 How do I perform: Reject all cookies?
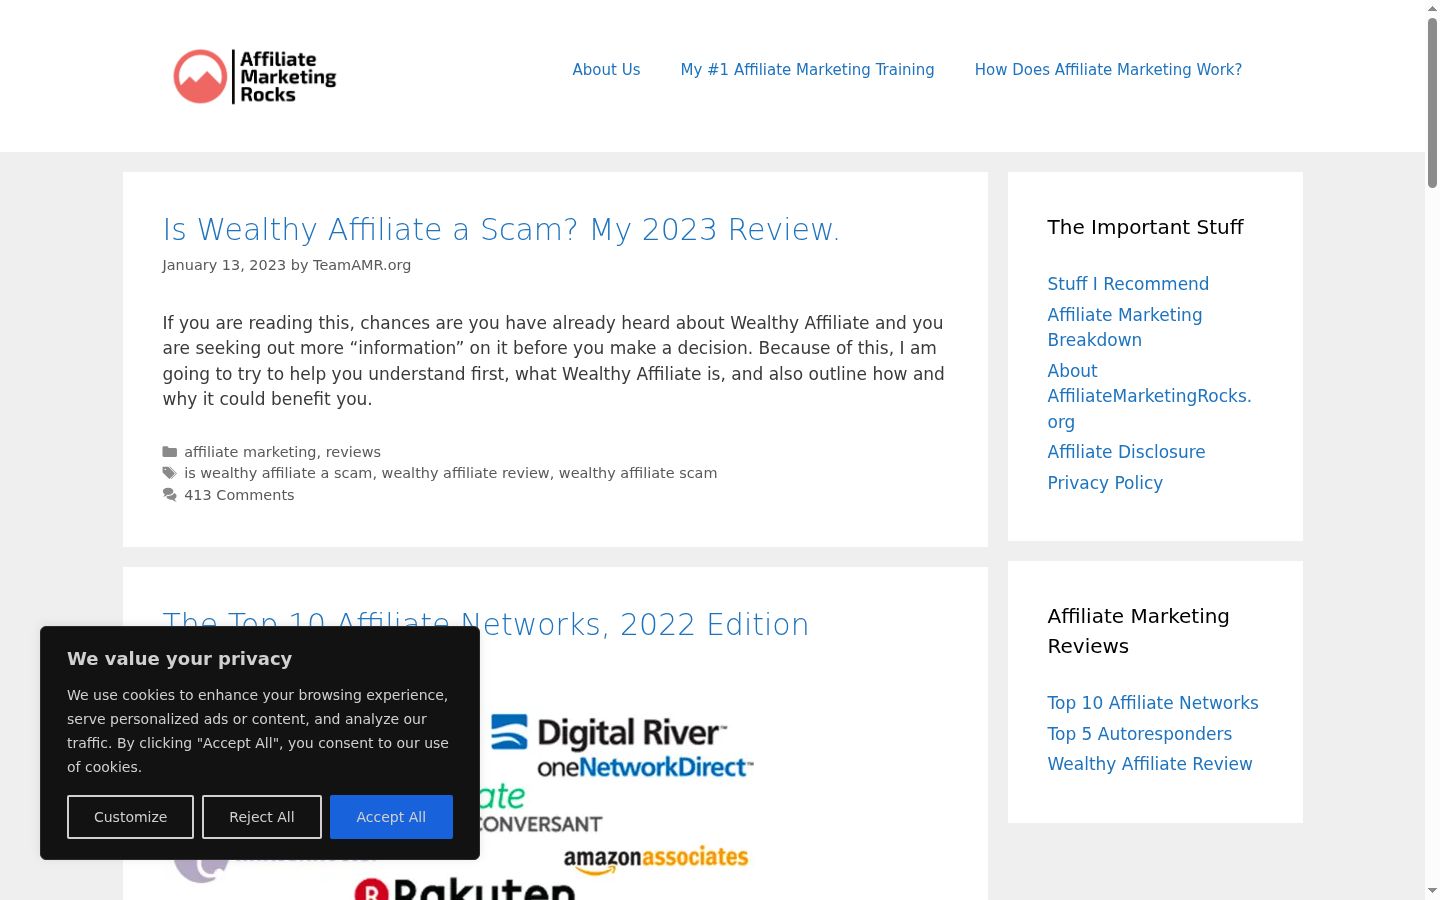(262, 817)
